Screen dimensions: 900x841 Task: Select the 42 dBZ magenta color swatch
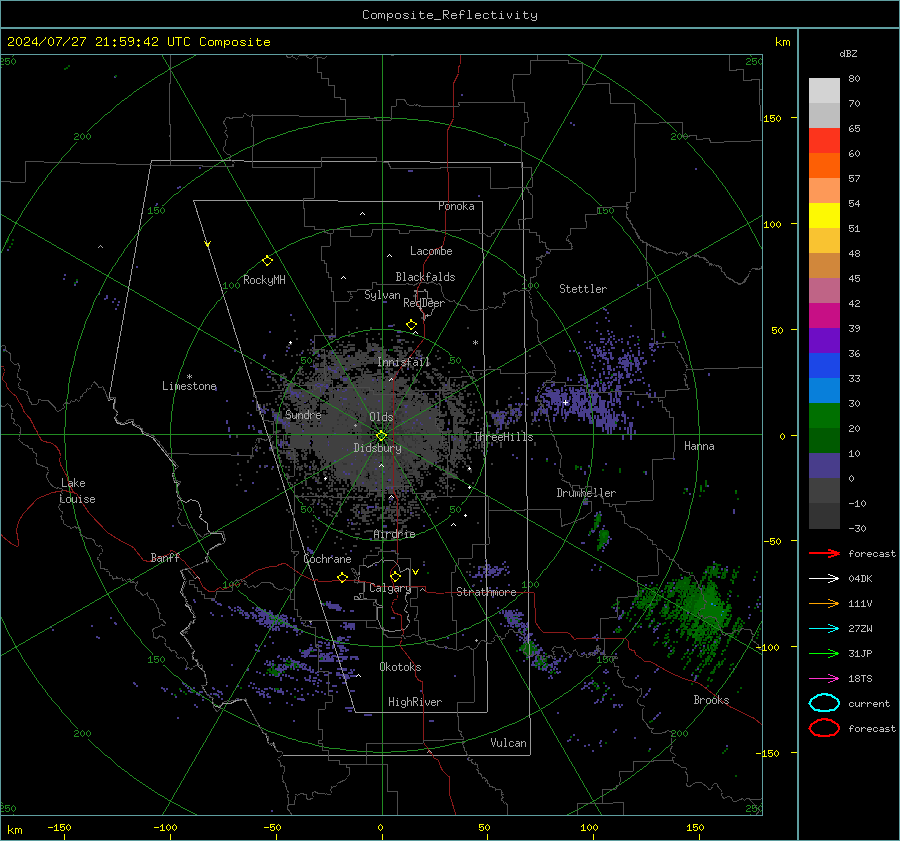click(x=824, y=316)
